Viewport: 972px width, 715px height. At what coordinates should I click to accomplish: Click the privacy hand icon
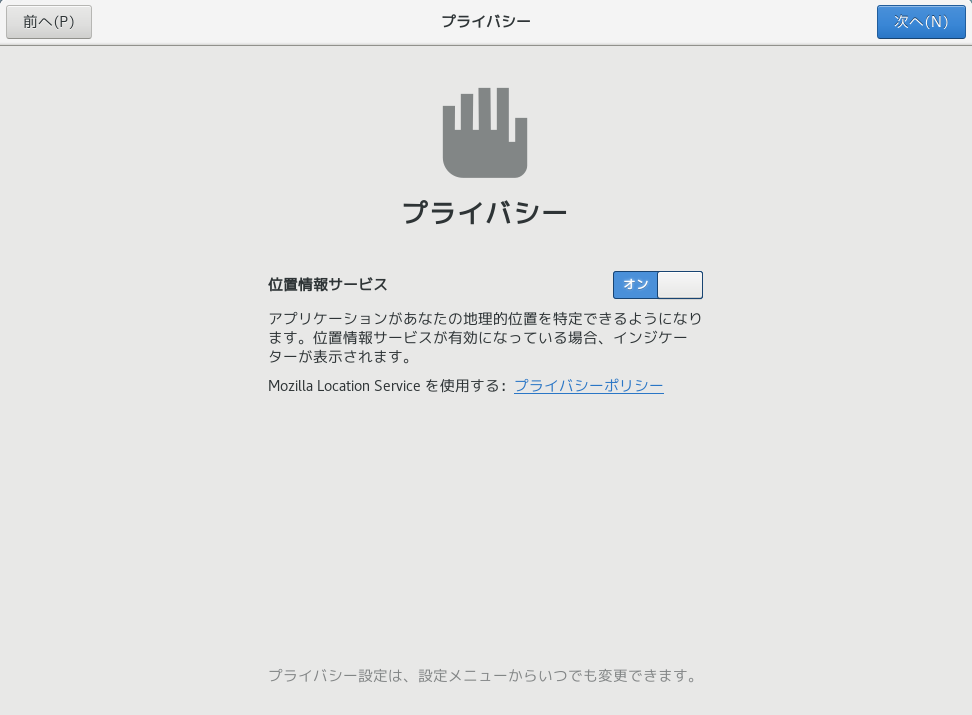[x=485, y=133]
